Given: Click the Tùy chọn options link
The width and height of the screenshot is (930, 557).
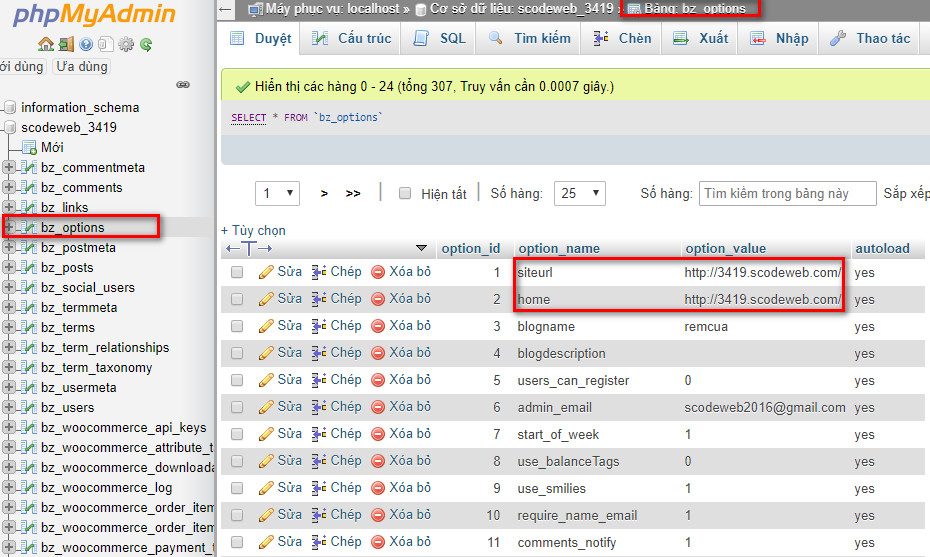Looking at the screenshot, I should [x=254, y=230].
